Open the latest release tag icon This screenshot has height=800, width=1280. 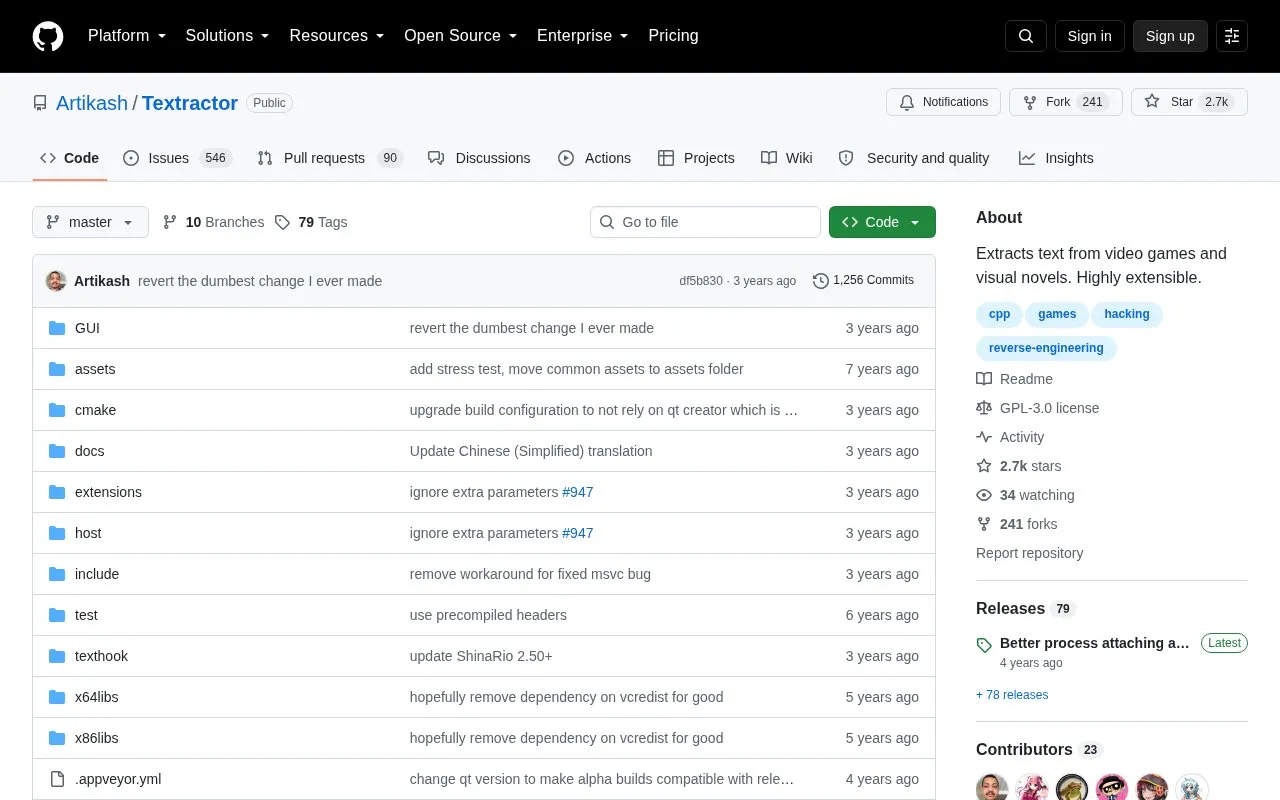pos(984,645)
